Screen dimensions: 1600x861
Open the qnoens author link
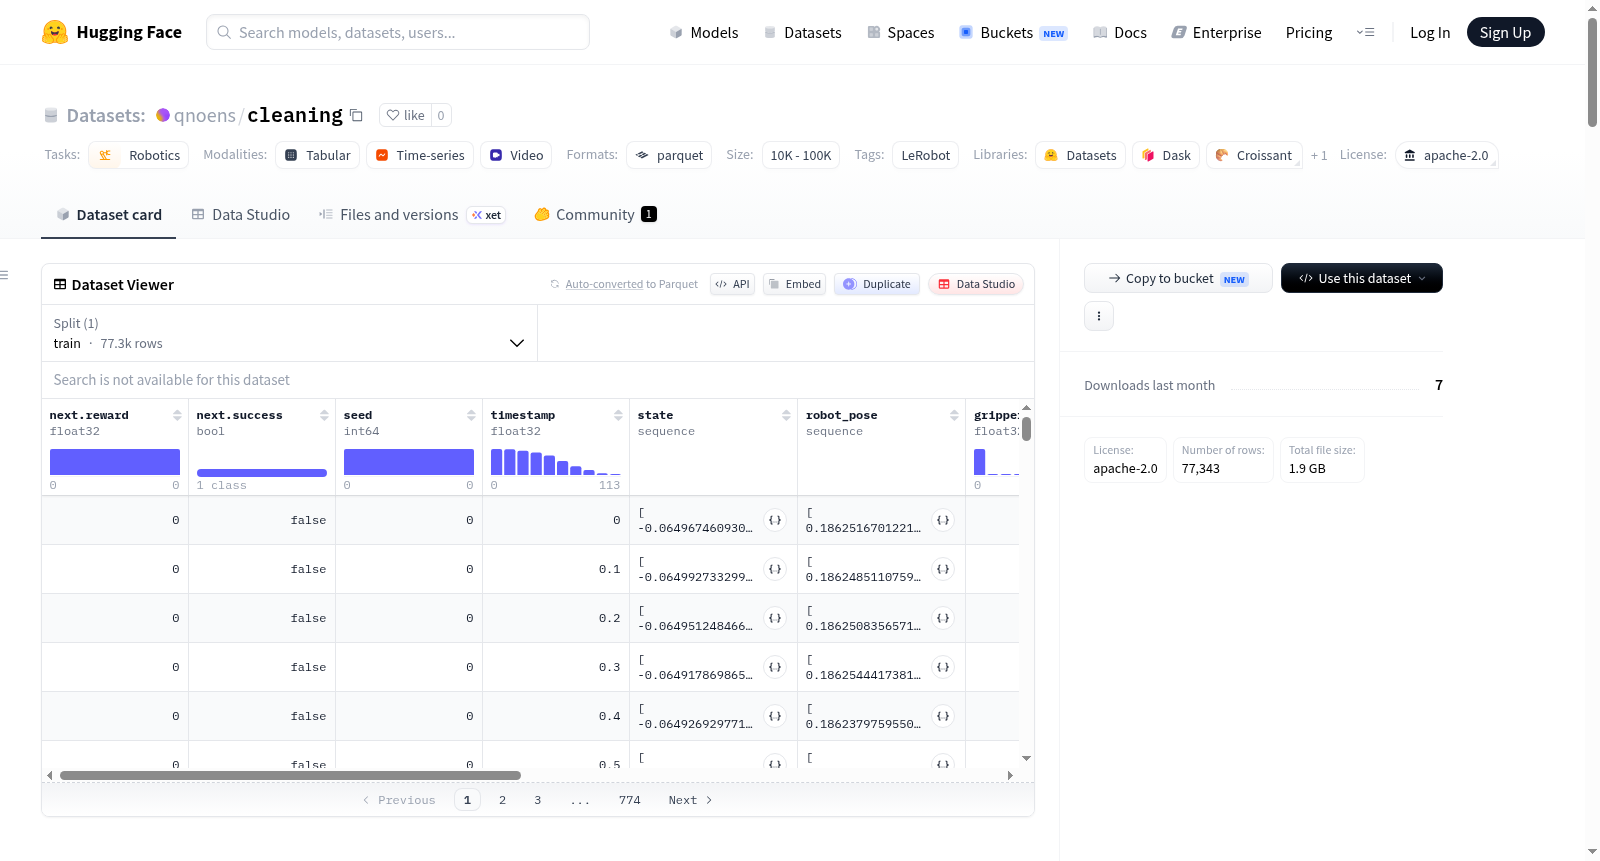205,115
